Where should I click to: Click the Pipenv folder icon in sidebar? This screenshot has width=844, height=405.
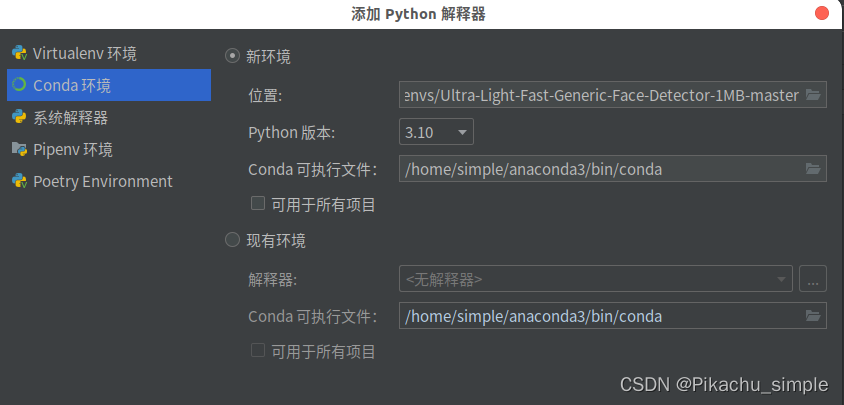(x=19, y=149)
